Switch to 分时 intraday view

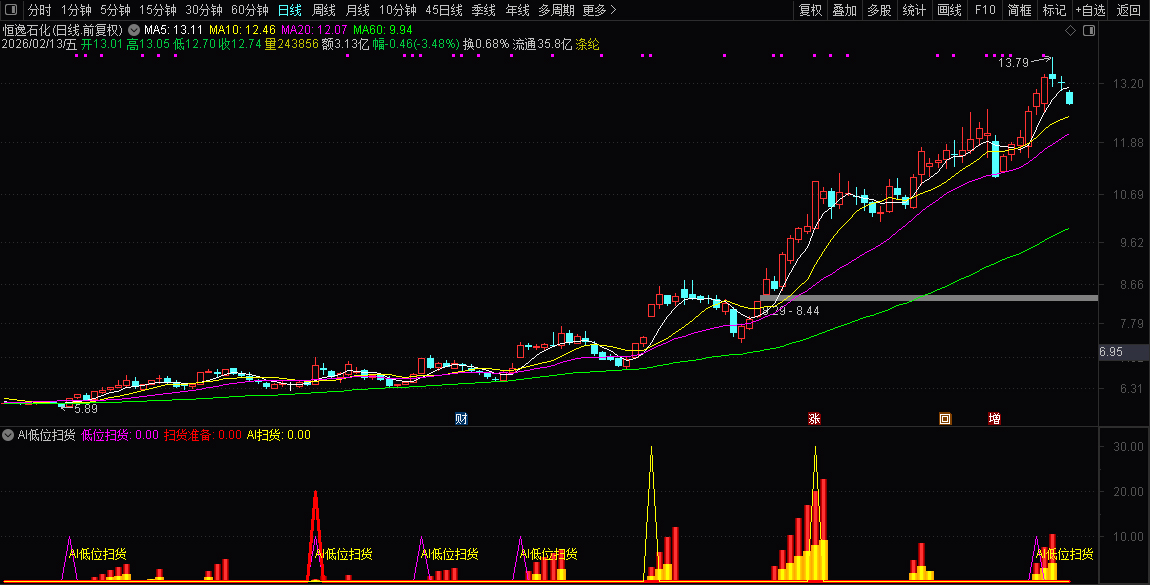click(x=40, y=10)
